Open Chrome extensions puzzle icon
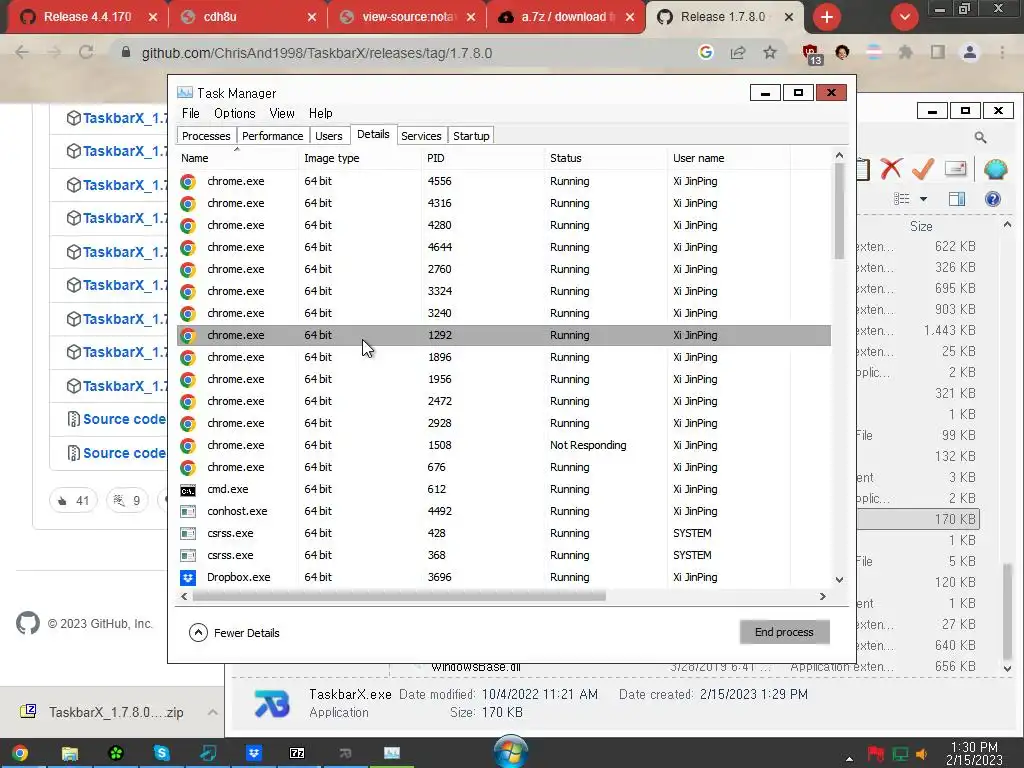The width and height of the screenshot is (1024, 768). pos(905,52)
